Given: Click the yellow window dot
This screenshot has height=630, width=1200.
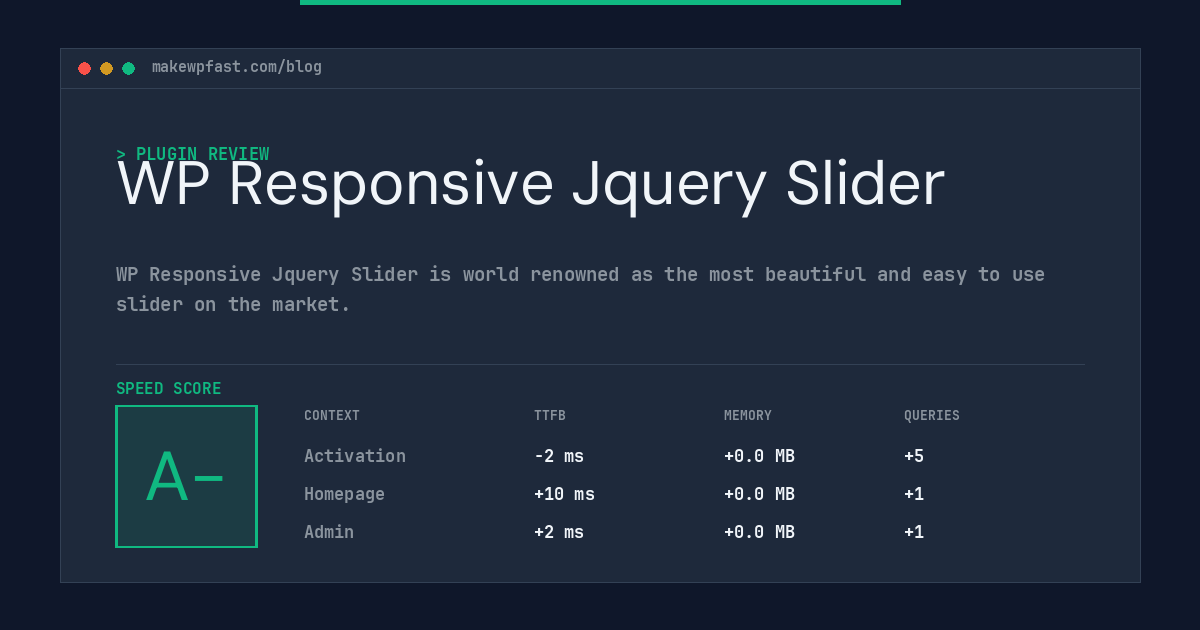Looking at the screenshot, I should pos(106,68).
